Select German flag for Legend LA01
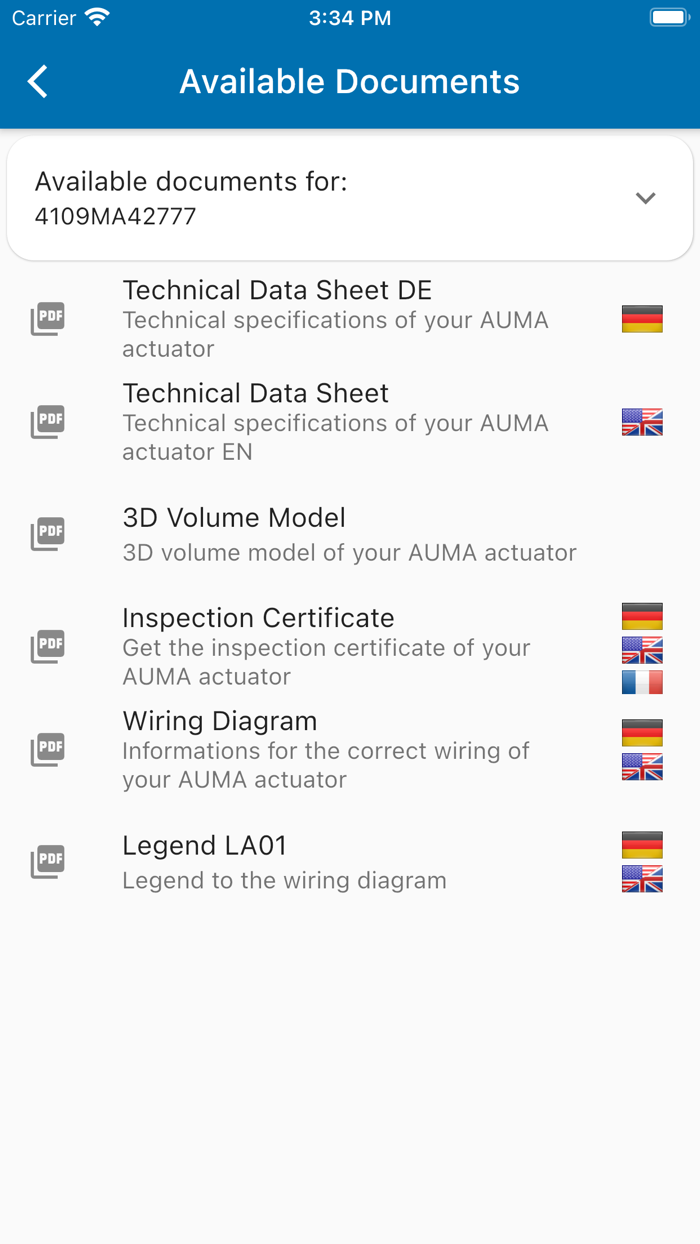Viewport: 700px width, 1244px height. (641, 843)
